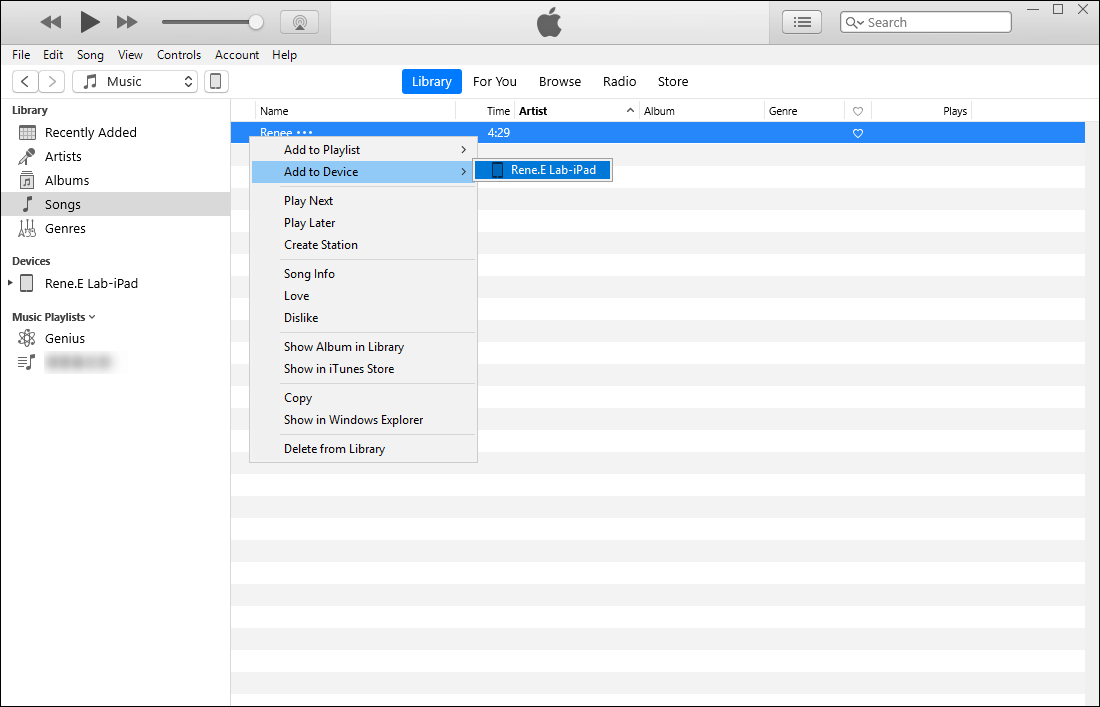Choose Show Album in Library
Image resolution: width=1100 pixels, height=707 pixels.
(364, 346)
